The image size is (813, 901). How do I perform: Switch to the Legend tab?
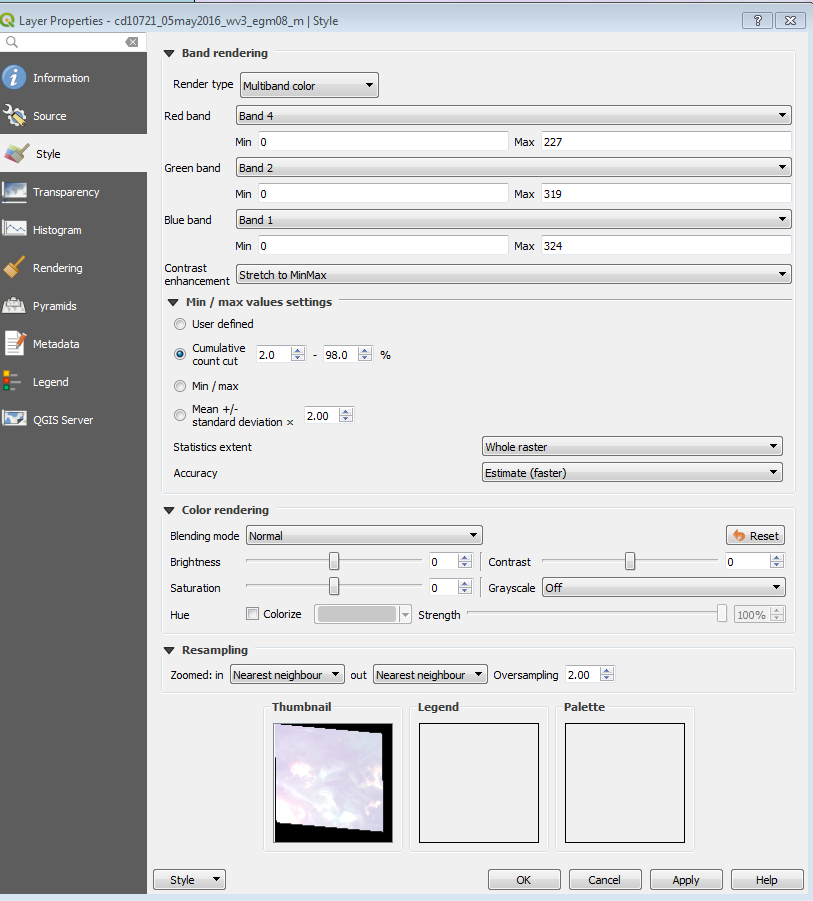tap(50, 382)
